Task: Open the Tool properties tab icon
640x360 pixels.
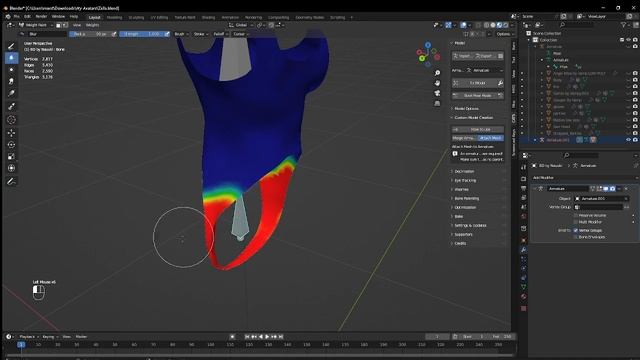Action: click(524, 167)
